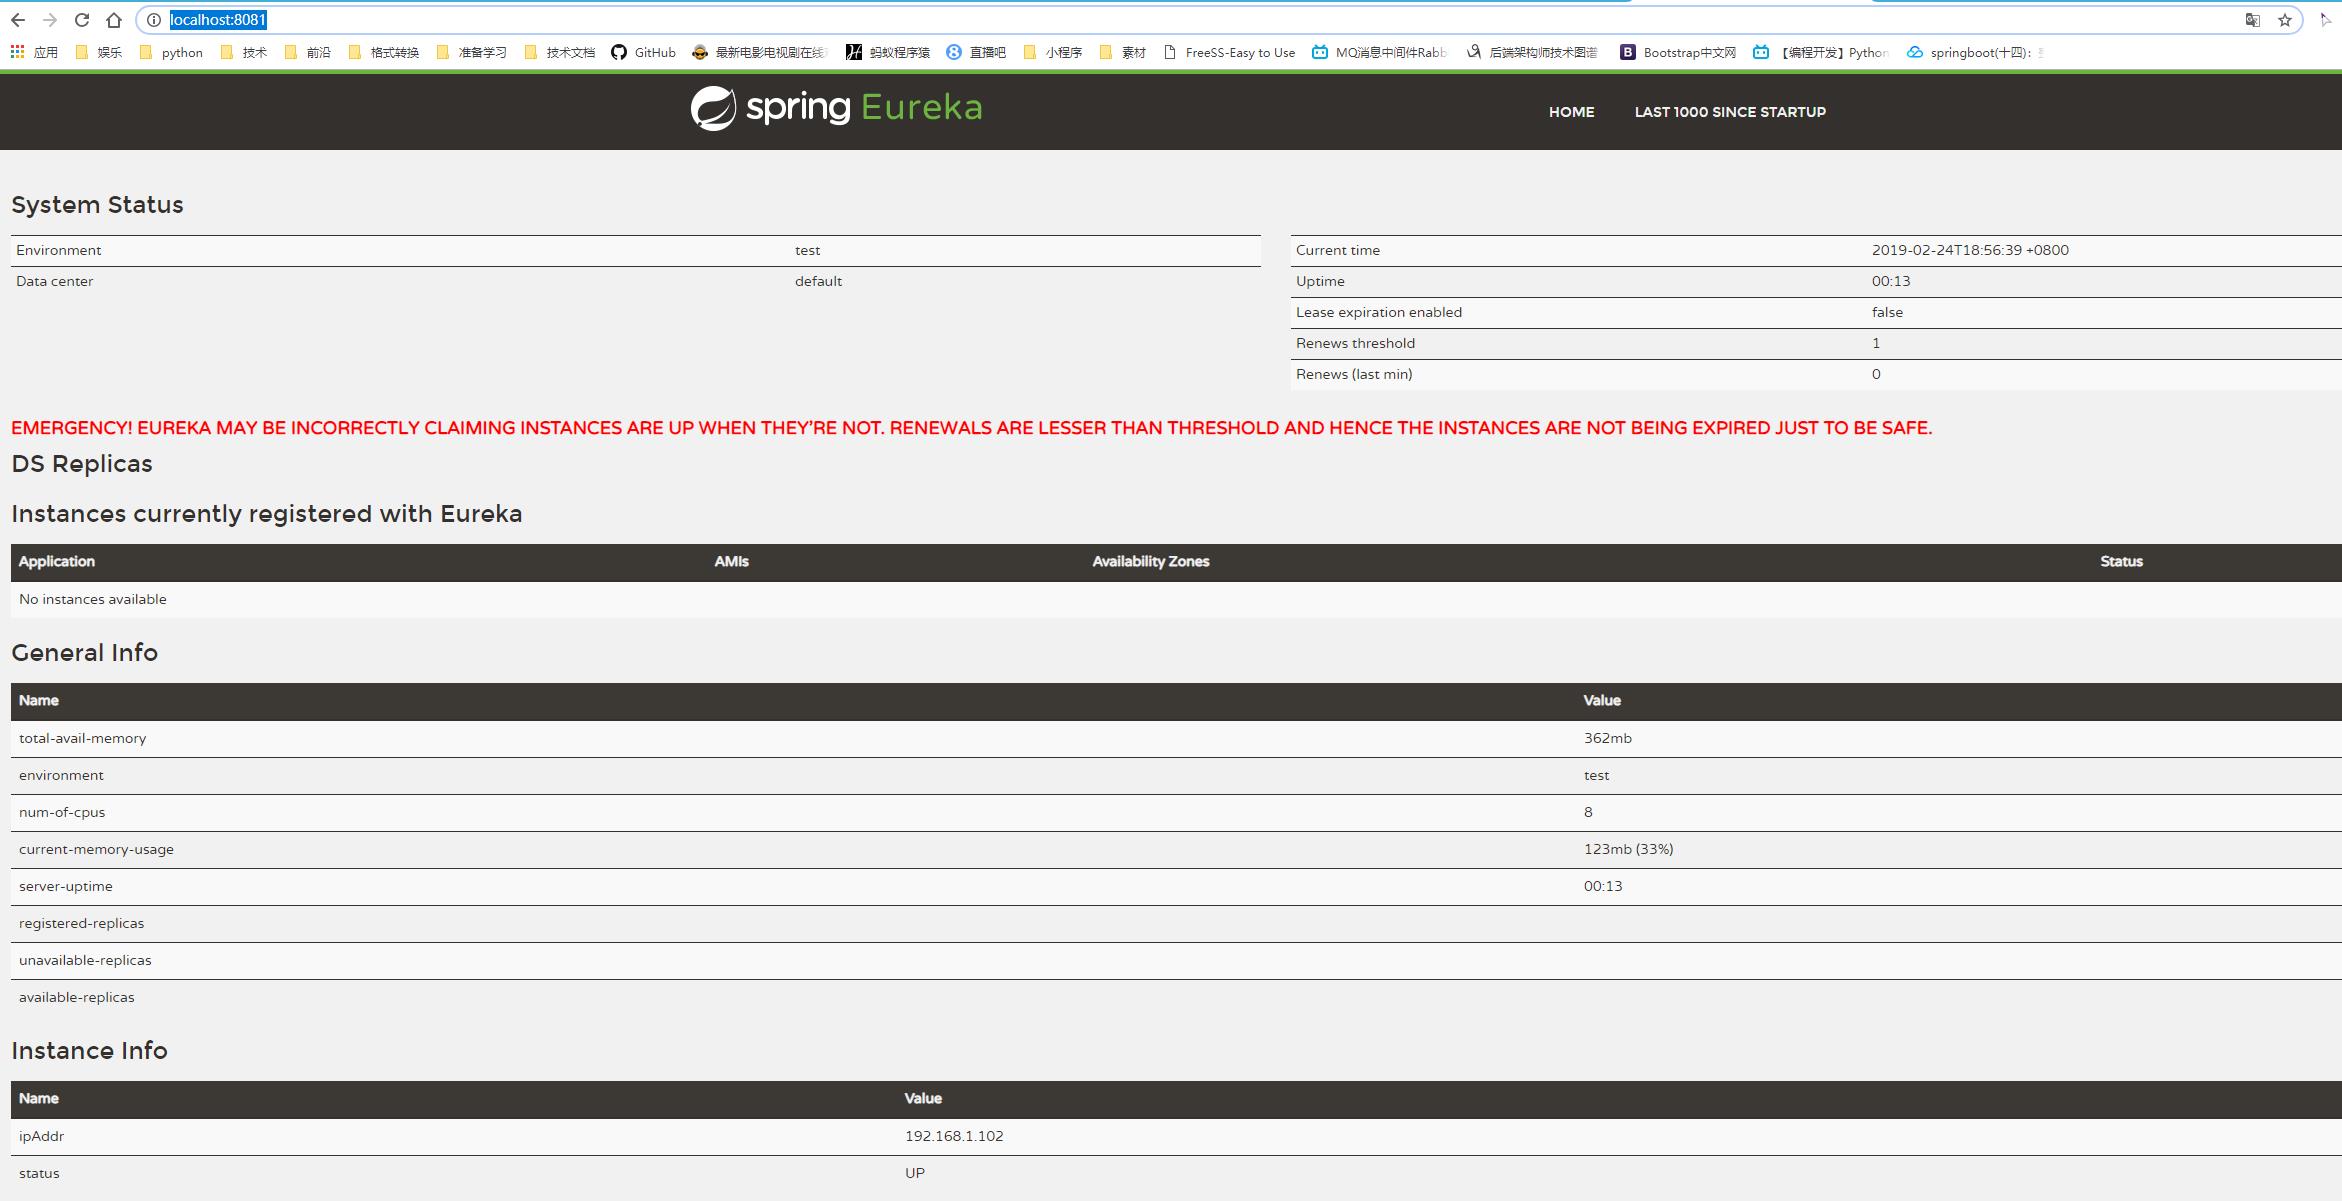
Task: Translate this page via the translate icon
Action: coord(2253,20)
